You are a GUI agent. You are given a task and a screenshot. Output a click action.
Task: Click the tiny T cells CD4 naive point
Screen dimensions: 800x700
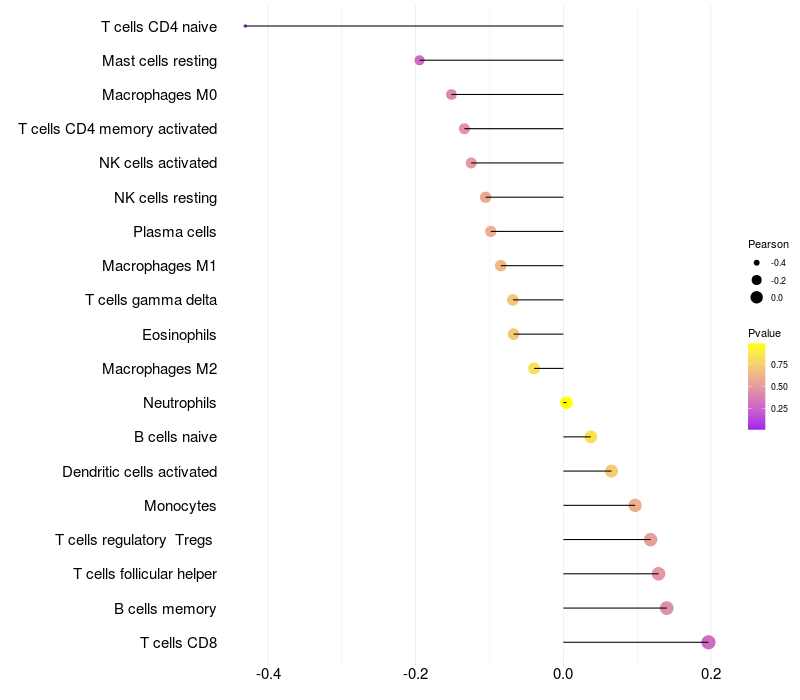coord(245,26)
